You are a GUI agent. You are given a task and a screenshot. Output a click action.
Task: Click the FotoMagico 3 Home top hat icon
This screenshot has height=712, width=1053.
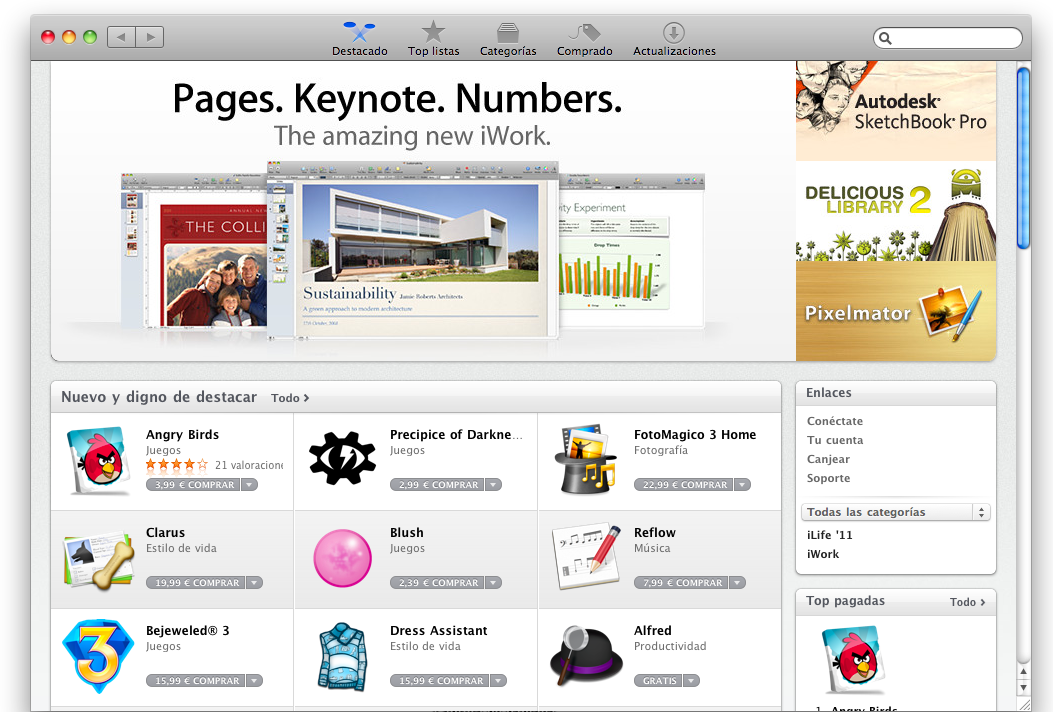[x=586, y=459]
